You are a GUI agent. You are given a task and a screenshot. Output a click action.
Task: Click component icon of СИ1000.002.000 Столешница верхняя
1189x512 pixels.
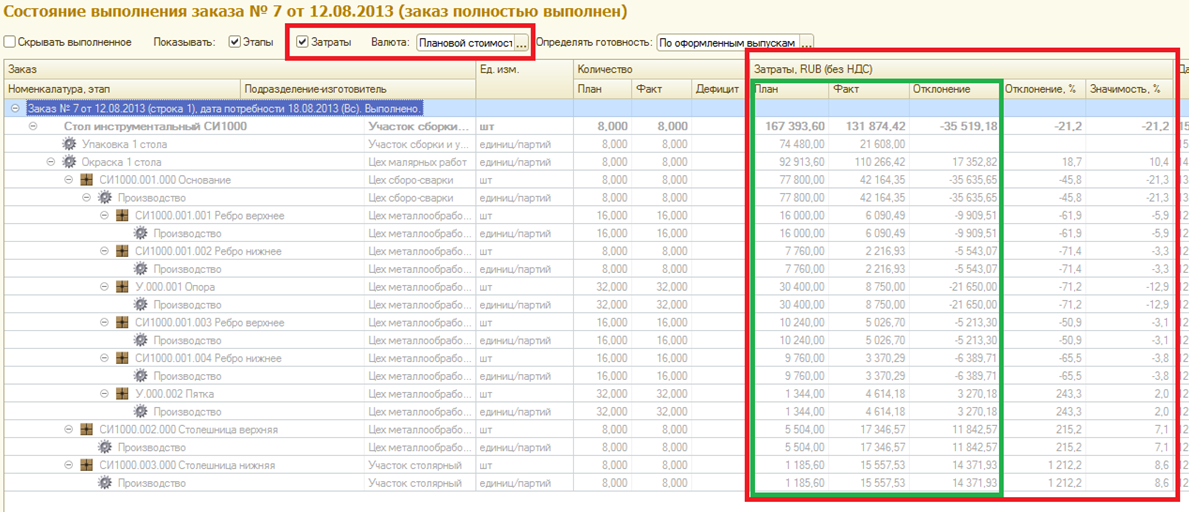click(88, 430)
